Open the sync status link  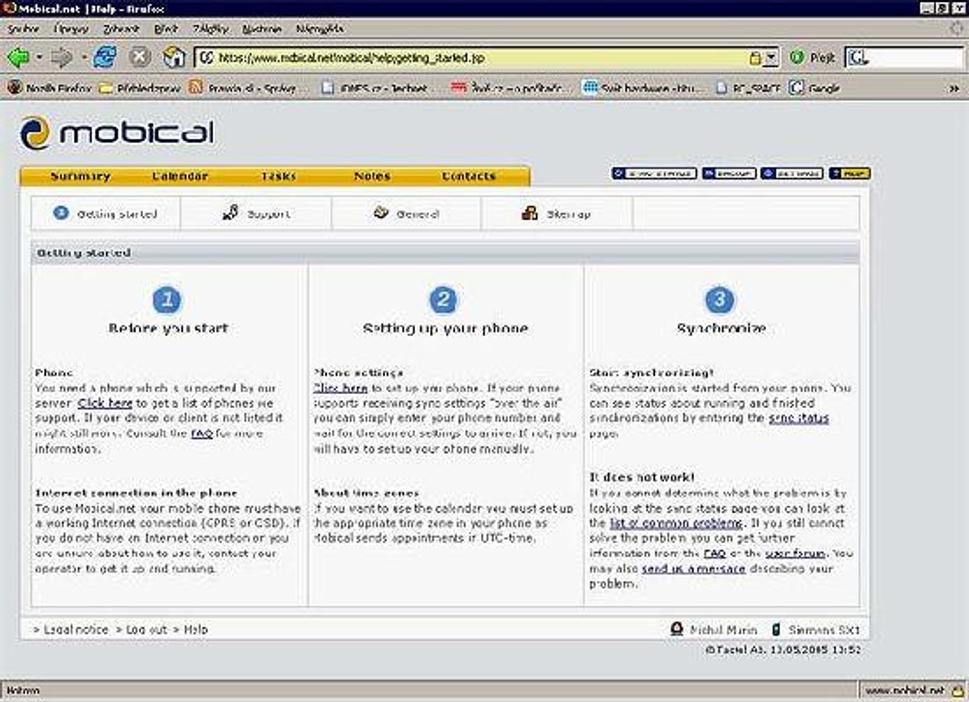coord(798,418)
